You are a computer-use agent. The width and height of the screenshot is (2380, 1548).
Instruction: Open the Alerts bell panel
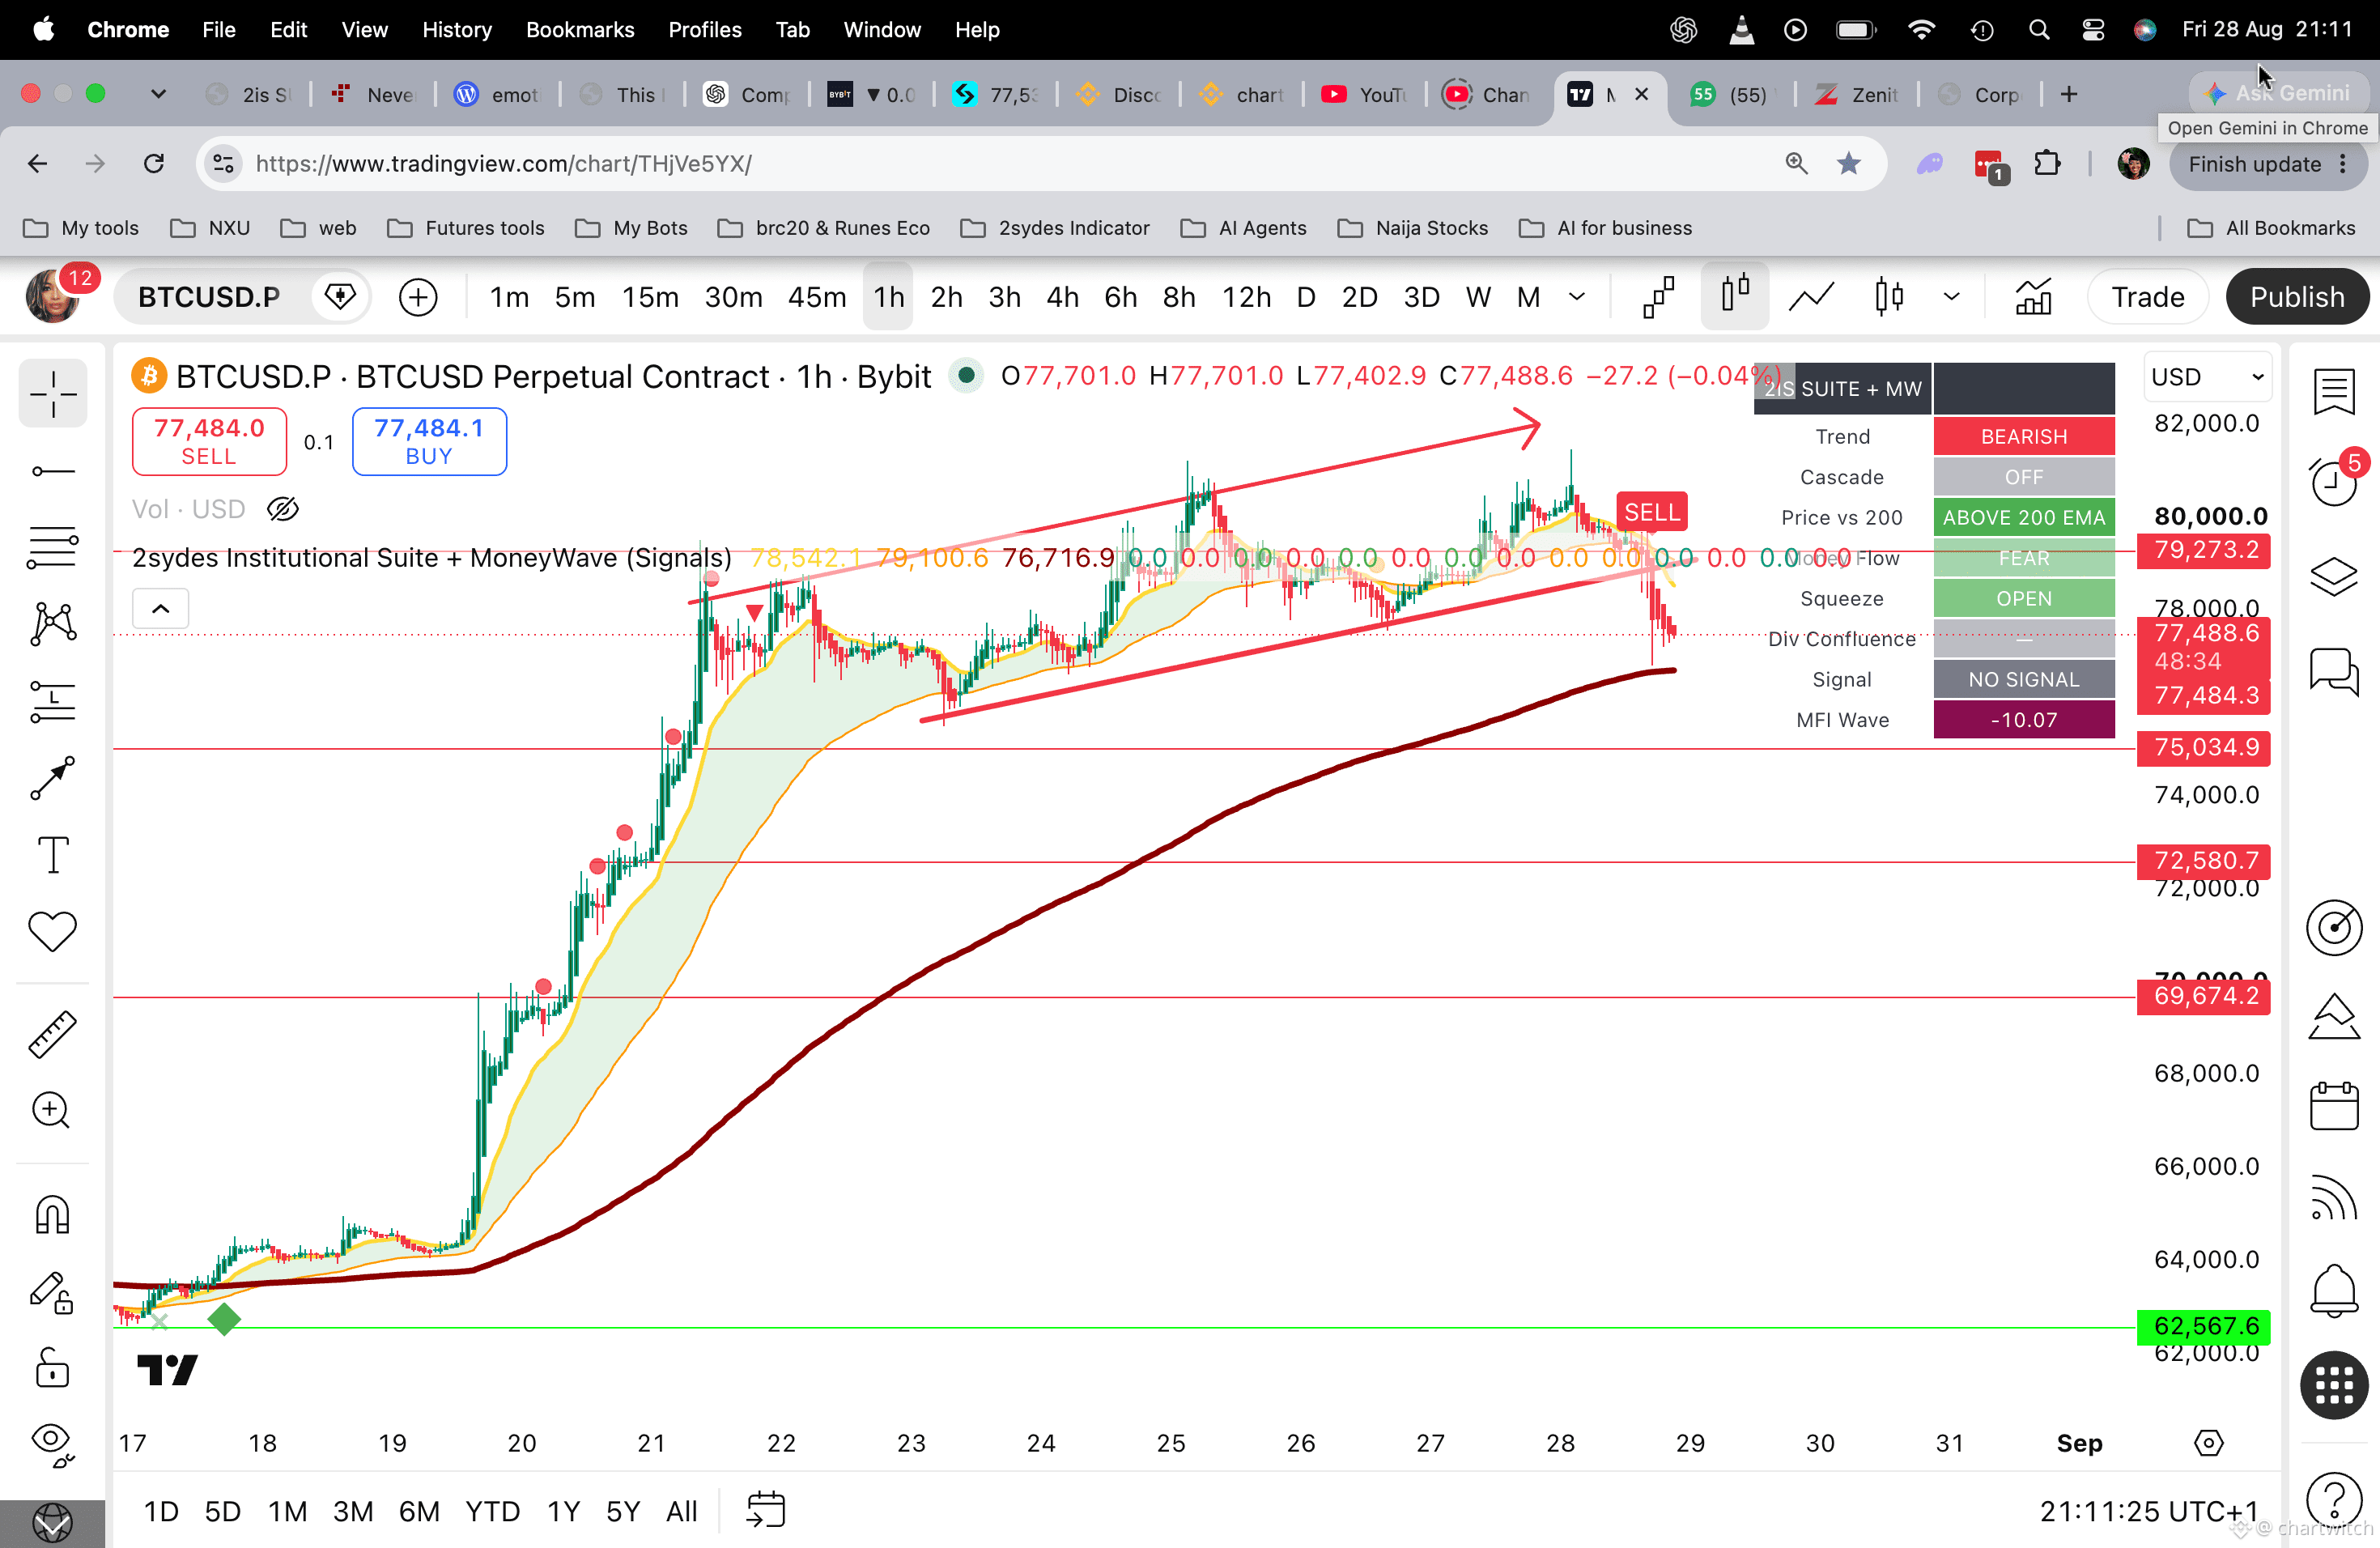(2334, 1291)
